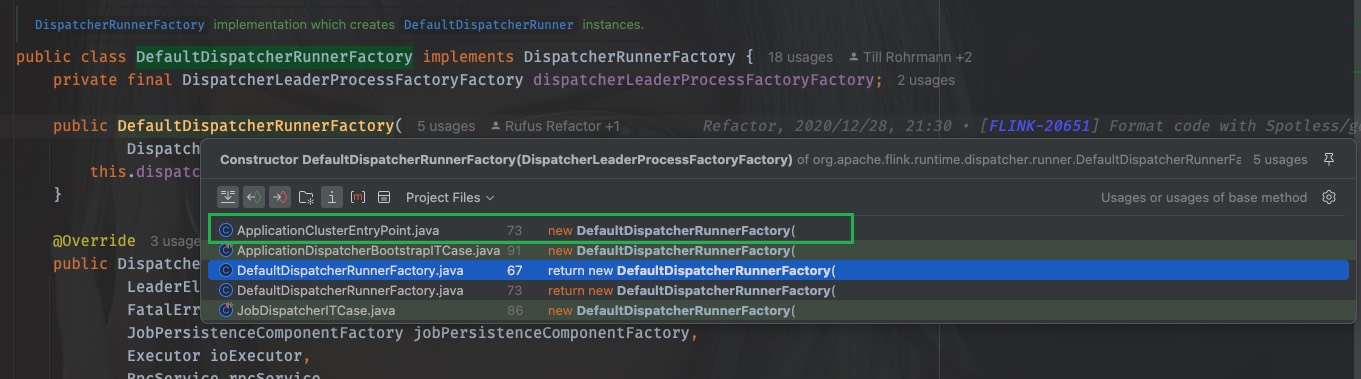Click the '5 usages' count in the popup header
Image resolution: width=1361 pixels, height=379 pixels.
point(1280,159)
